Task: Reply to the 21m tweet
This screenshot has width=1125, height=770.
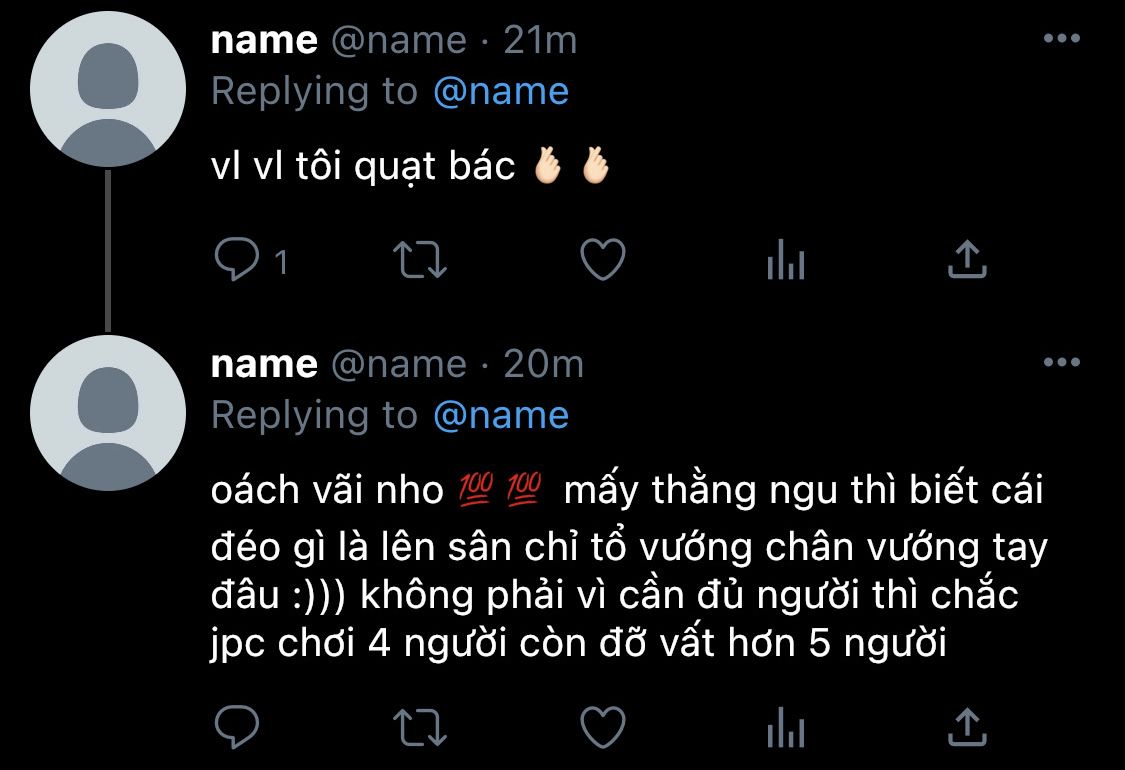Action: [237, 259]
